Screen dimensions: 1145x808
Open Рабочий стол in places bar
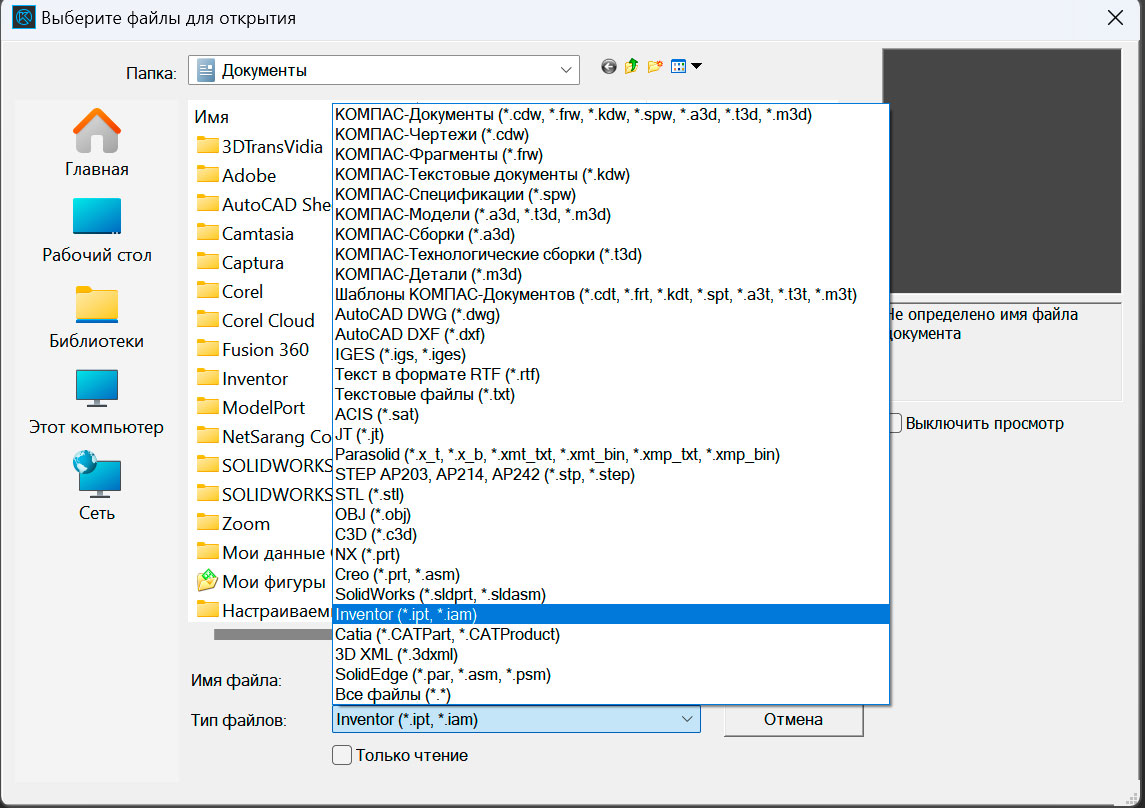point(96,231)
